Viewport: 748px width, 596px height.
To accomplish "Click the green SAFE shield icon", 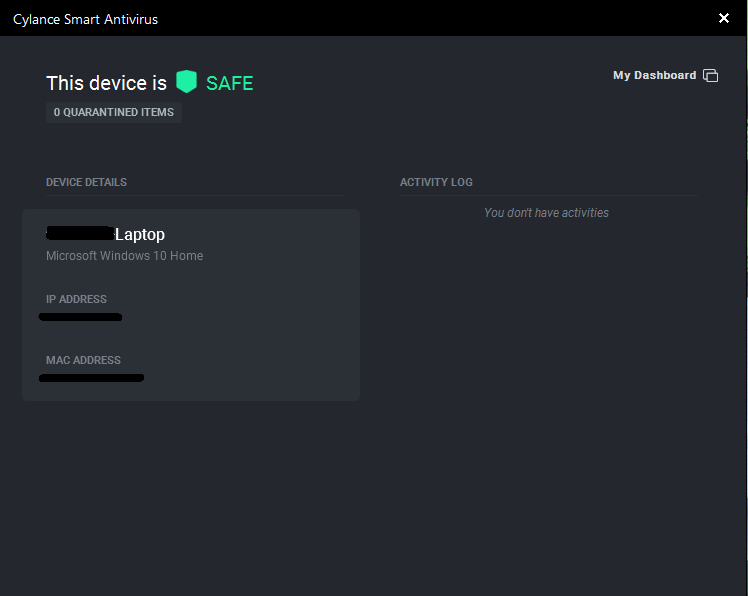I will coord(186,82).
